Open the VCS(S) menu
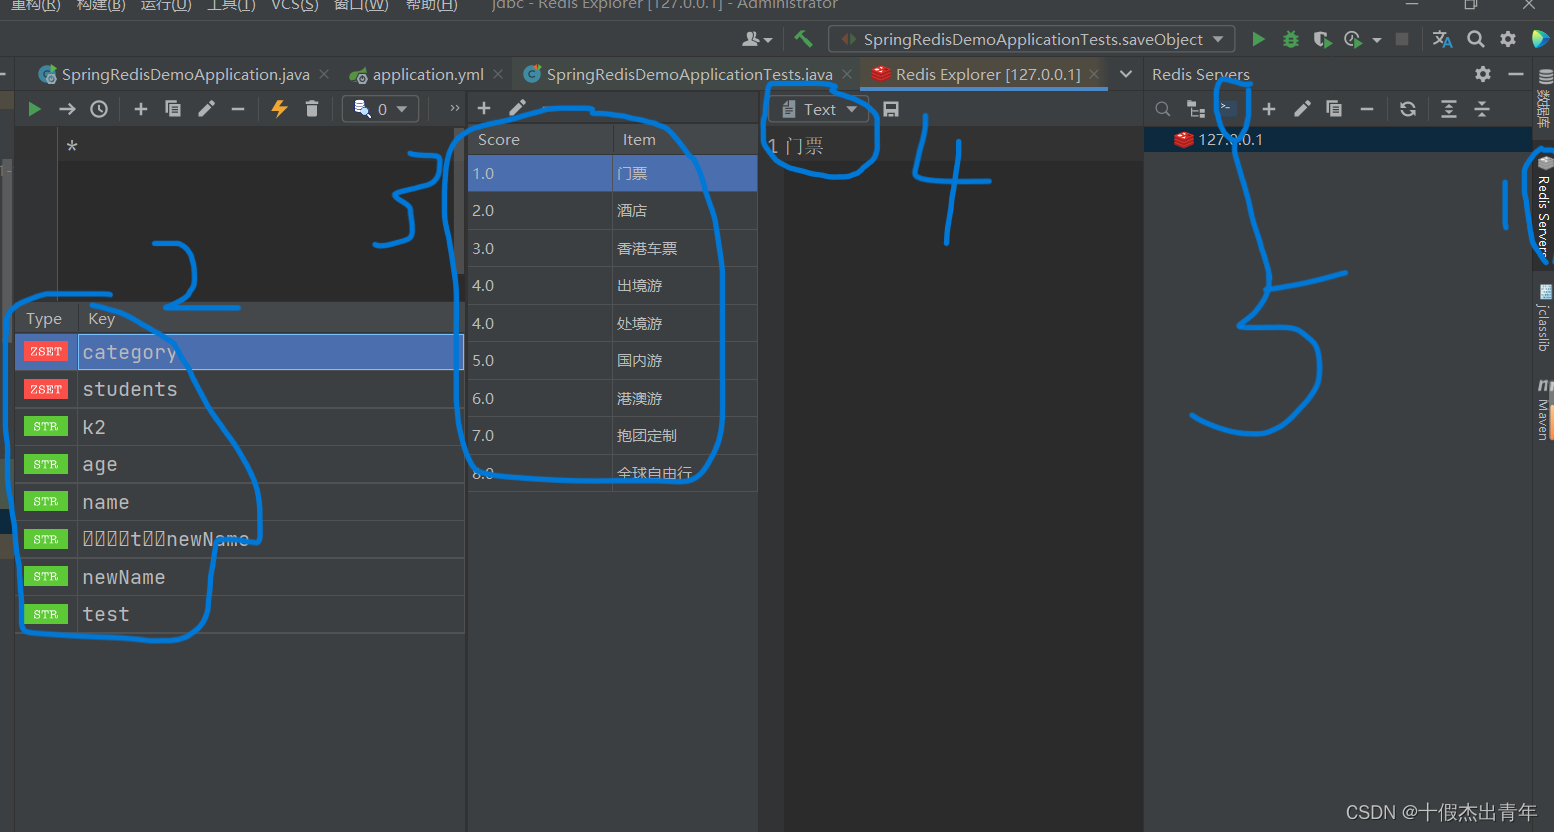1554x832 pixels. [295, 5]
